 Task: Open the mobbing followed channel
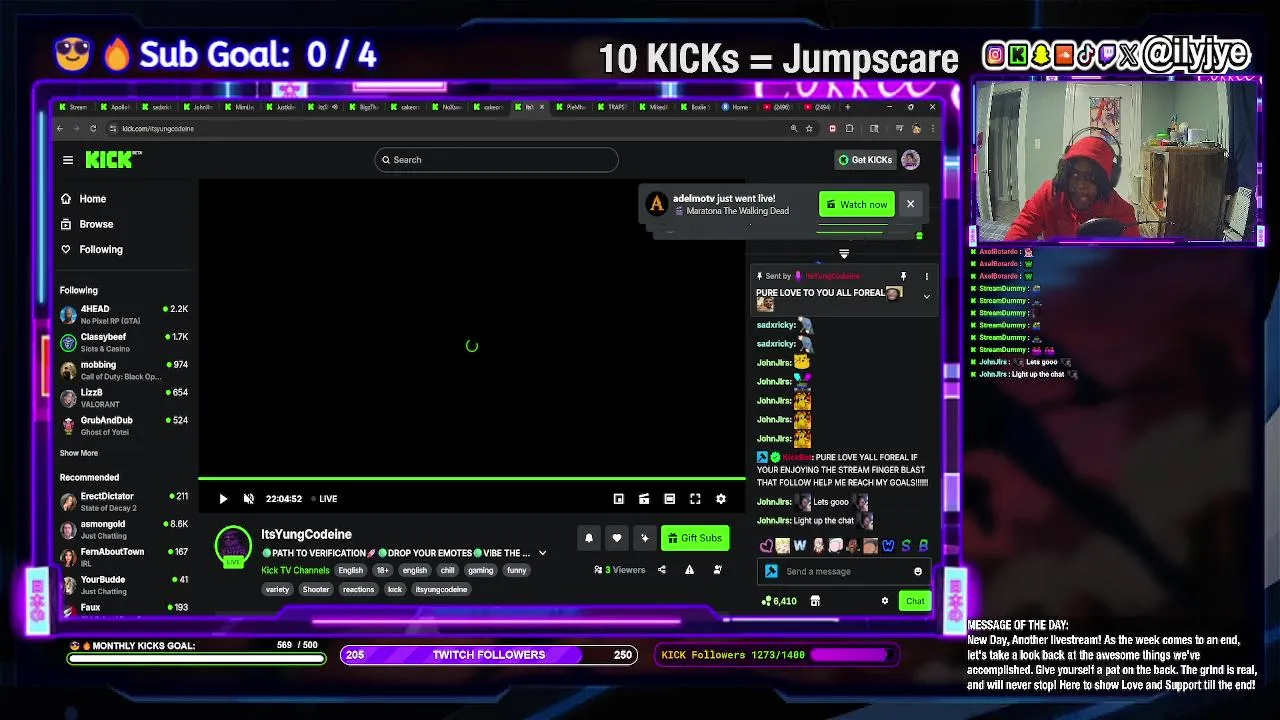point(124,370)
